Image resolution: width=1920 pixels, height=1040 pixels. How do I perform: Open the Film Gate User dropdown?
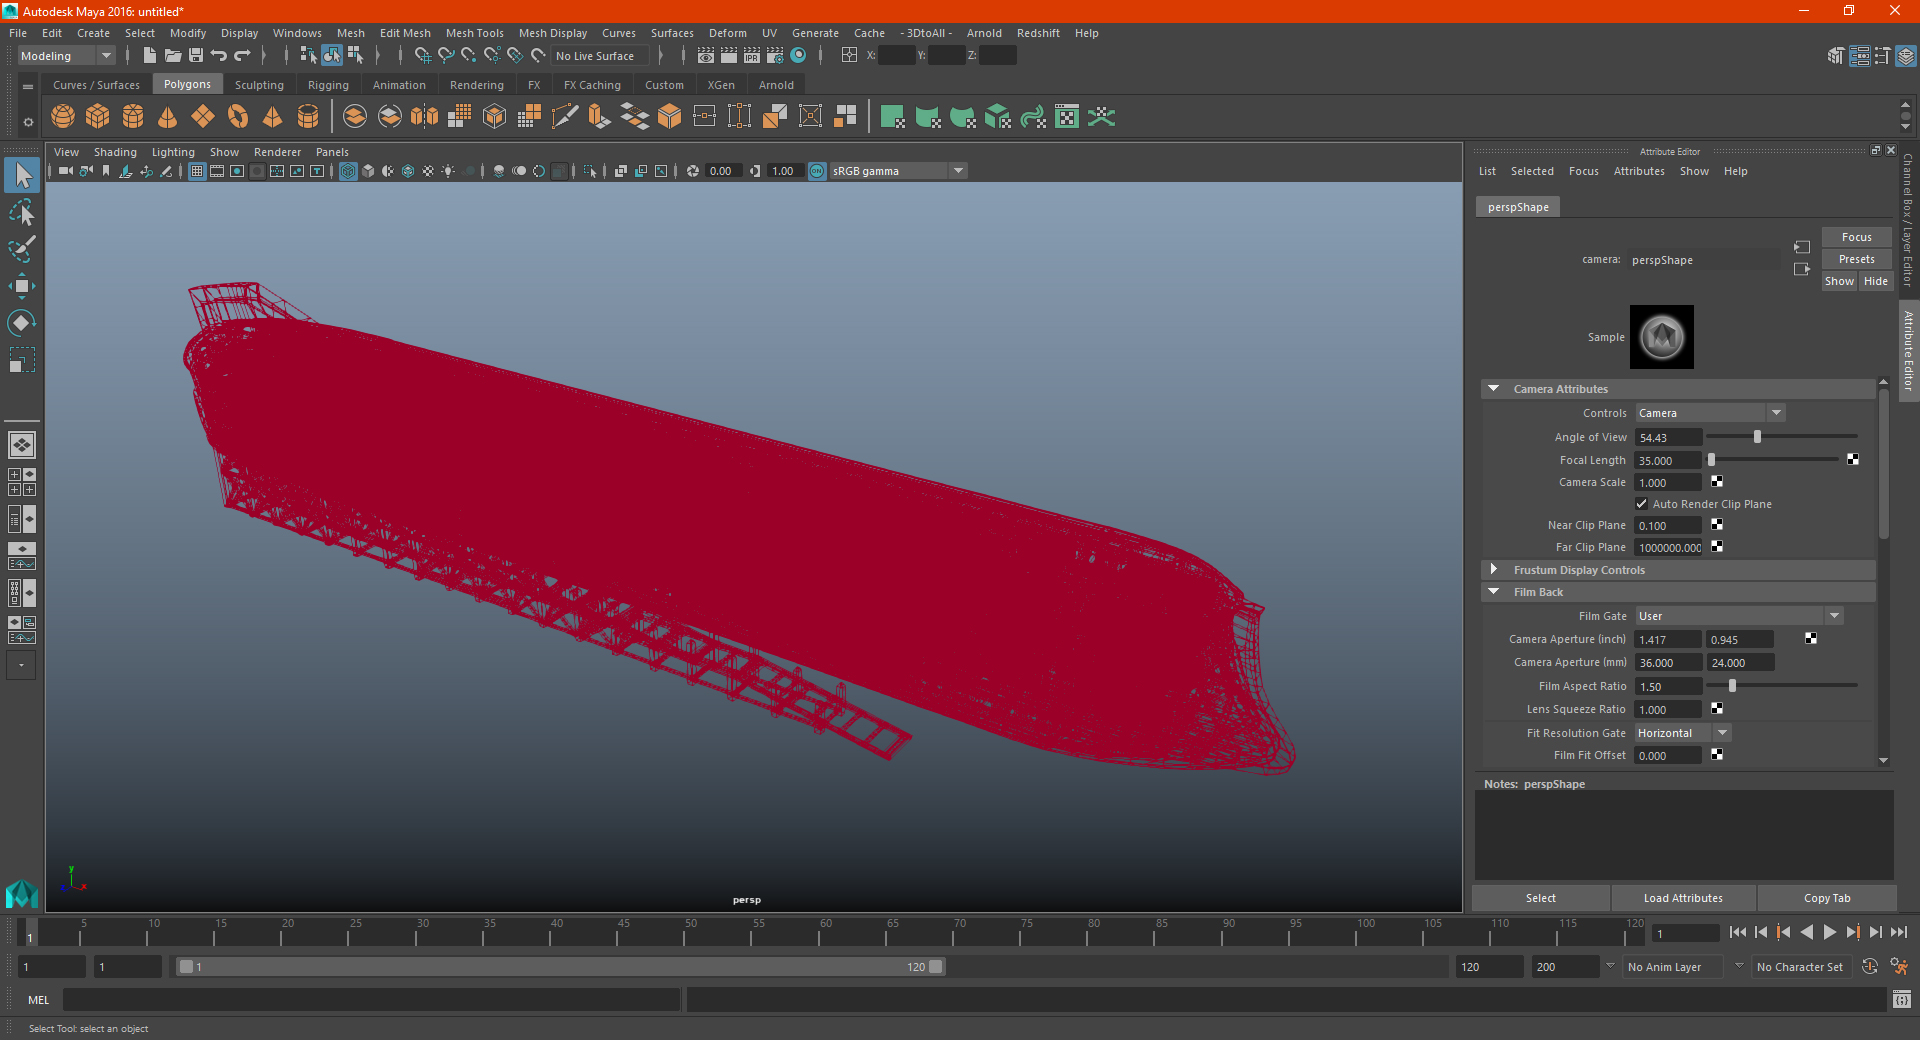1739,616
